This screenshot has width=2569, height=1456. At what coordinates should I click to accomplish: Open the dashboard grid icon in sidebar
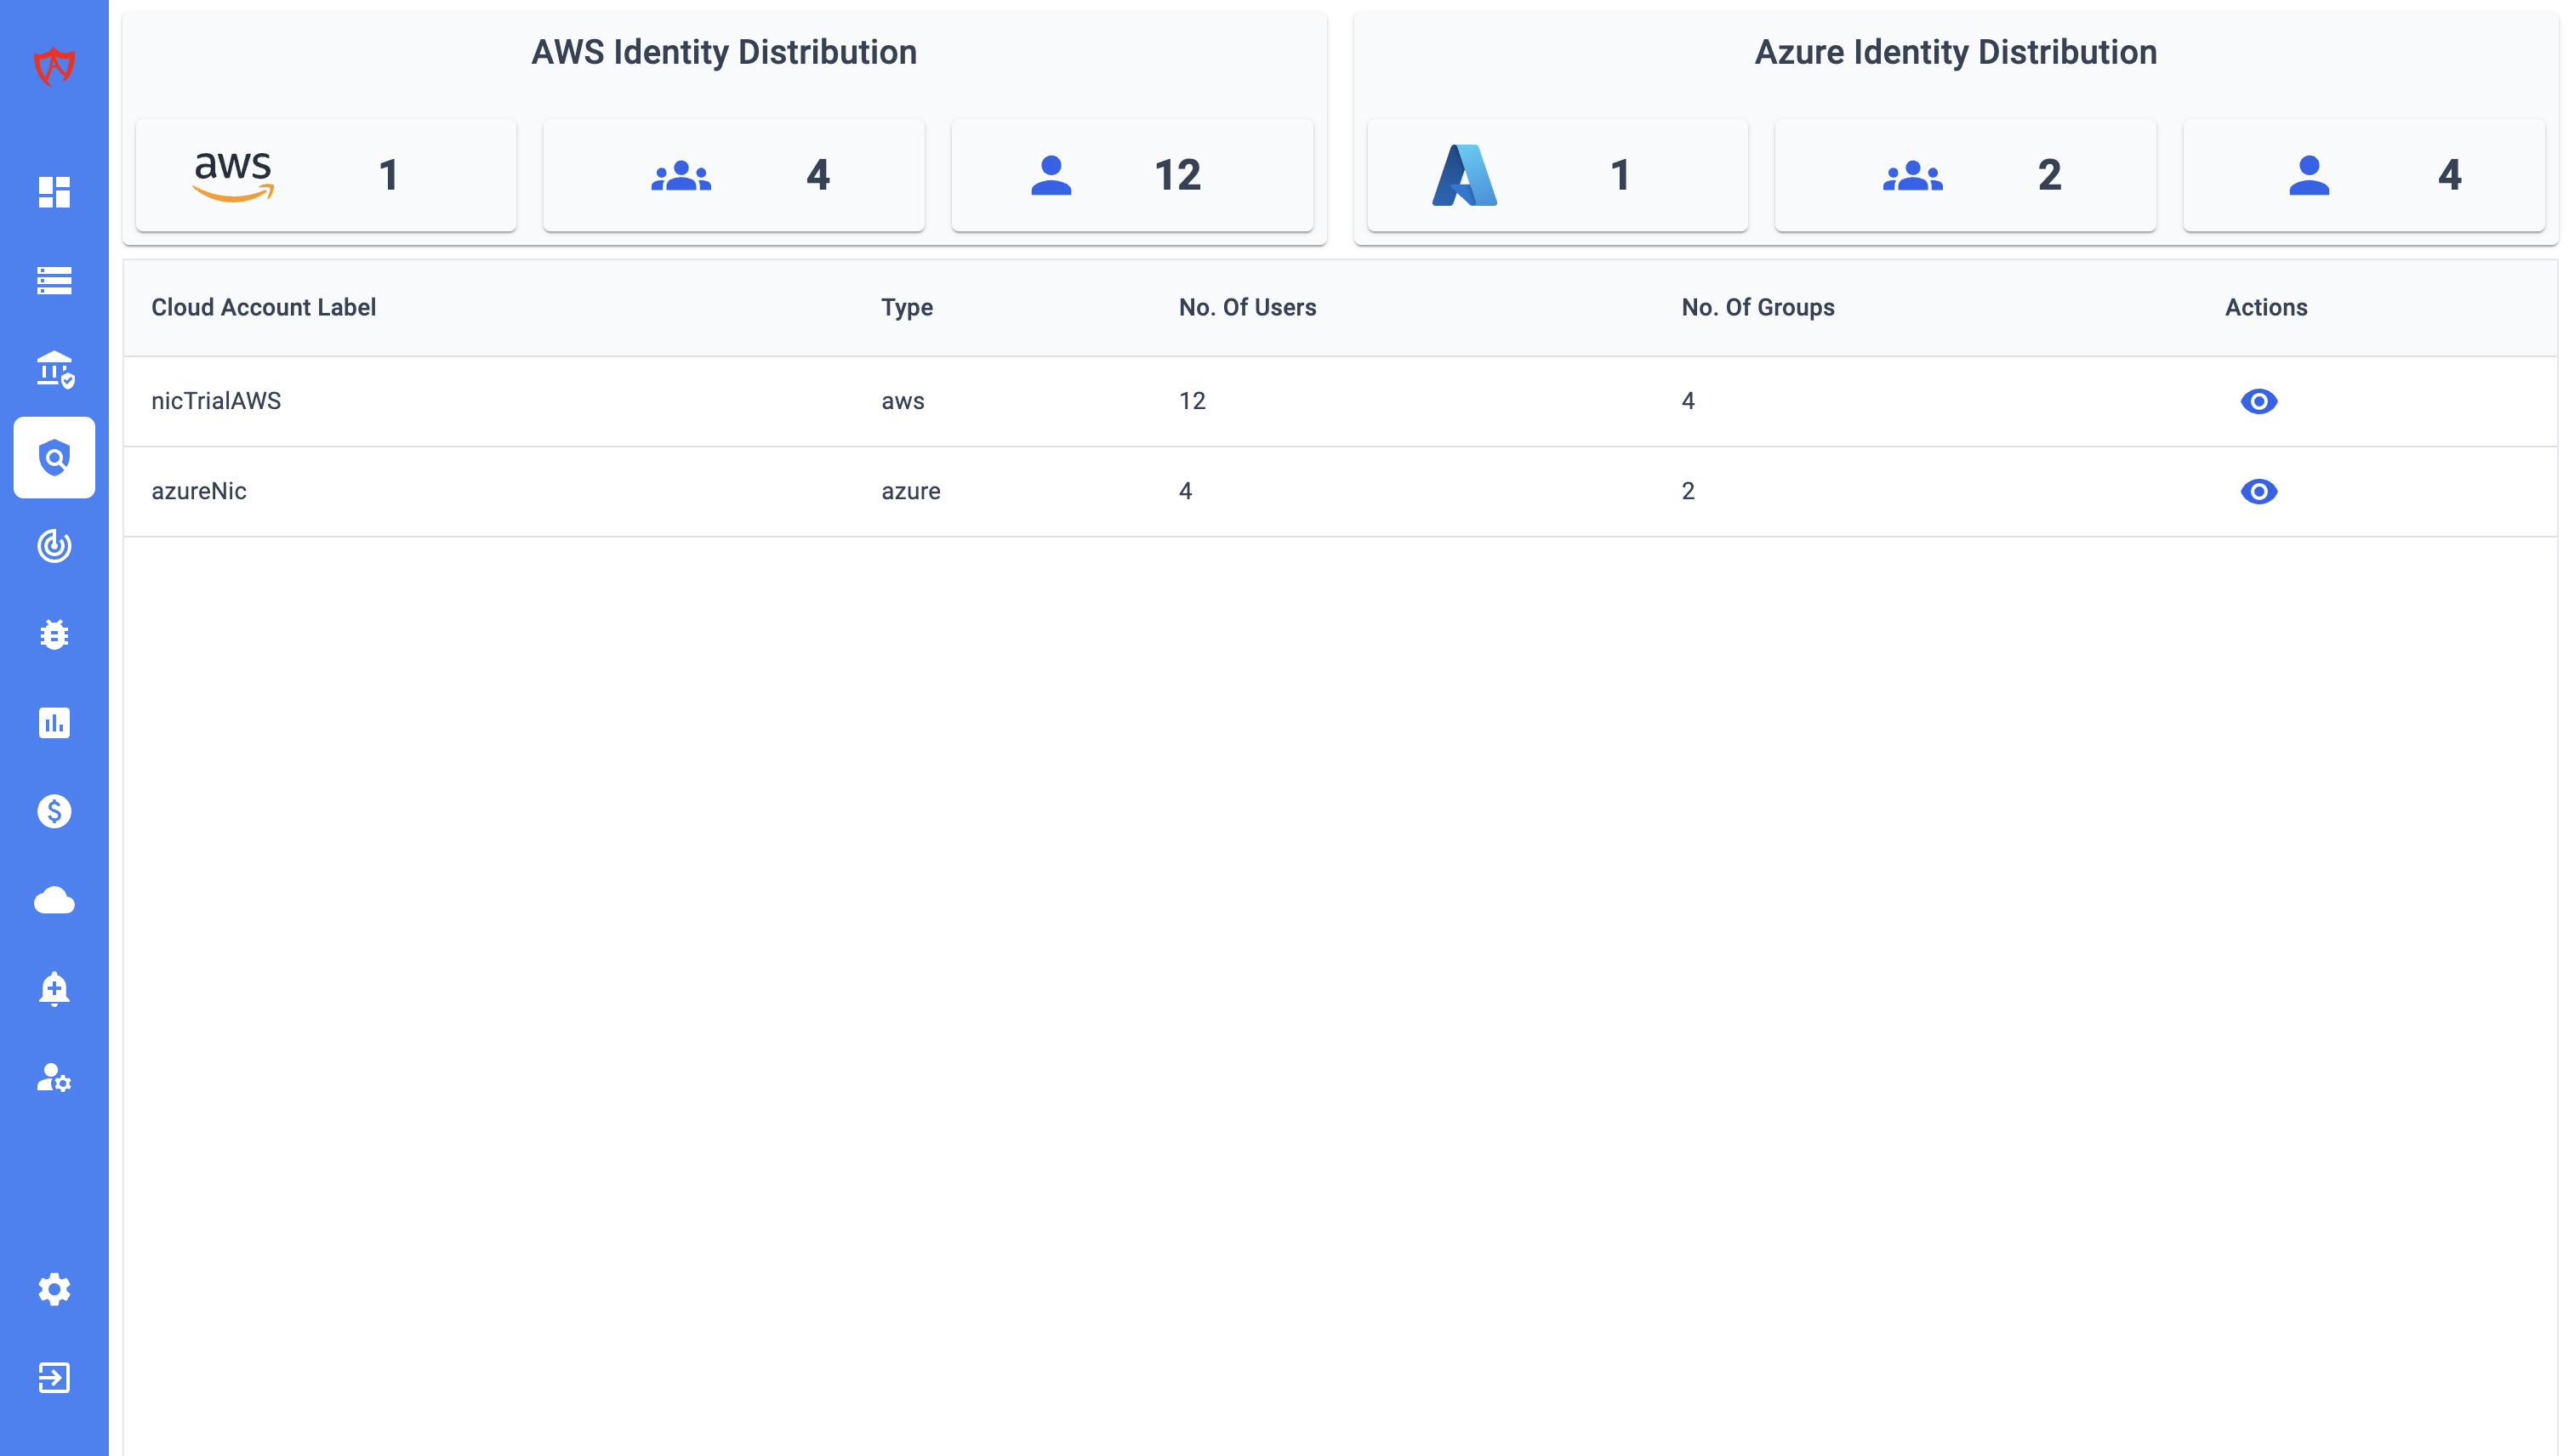[x=54, y=192]
